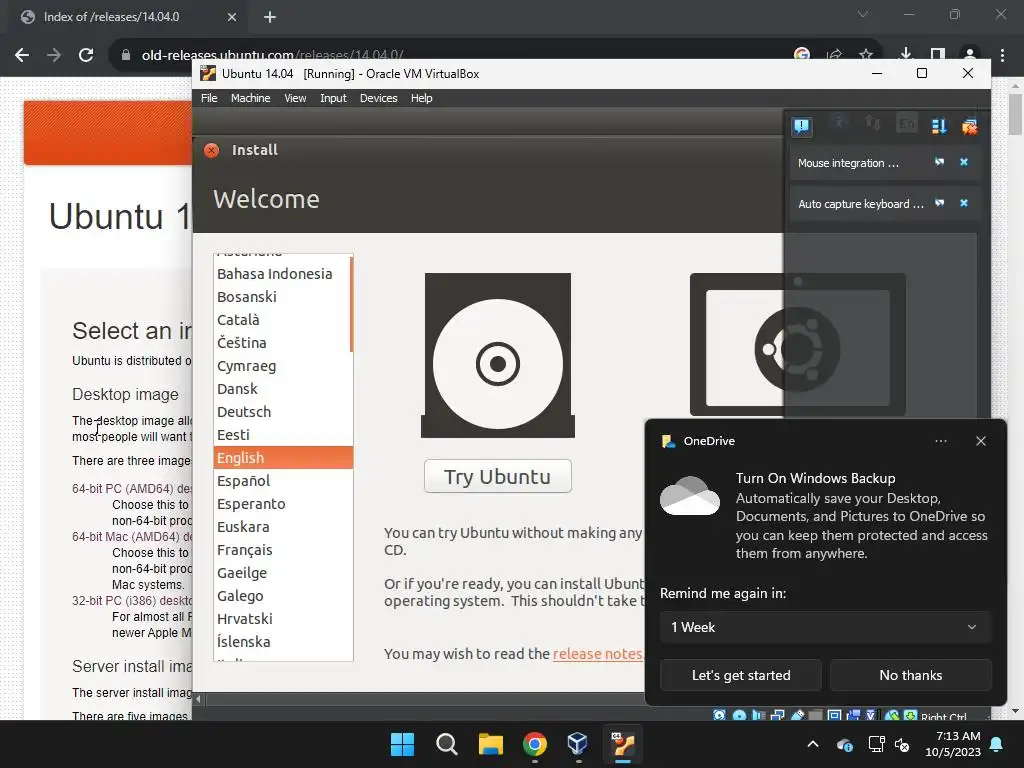Screen dimensions: 1024x768
Task: Click No thanks in OneDrive prompt
Action: click(x=910, y=675)
